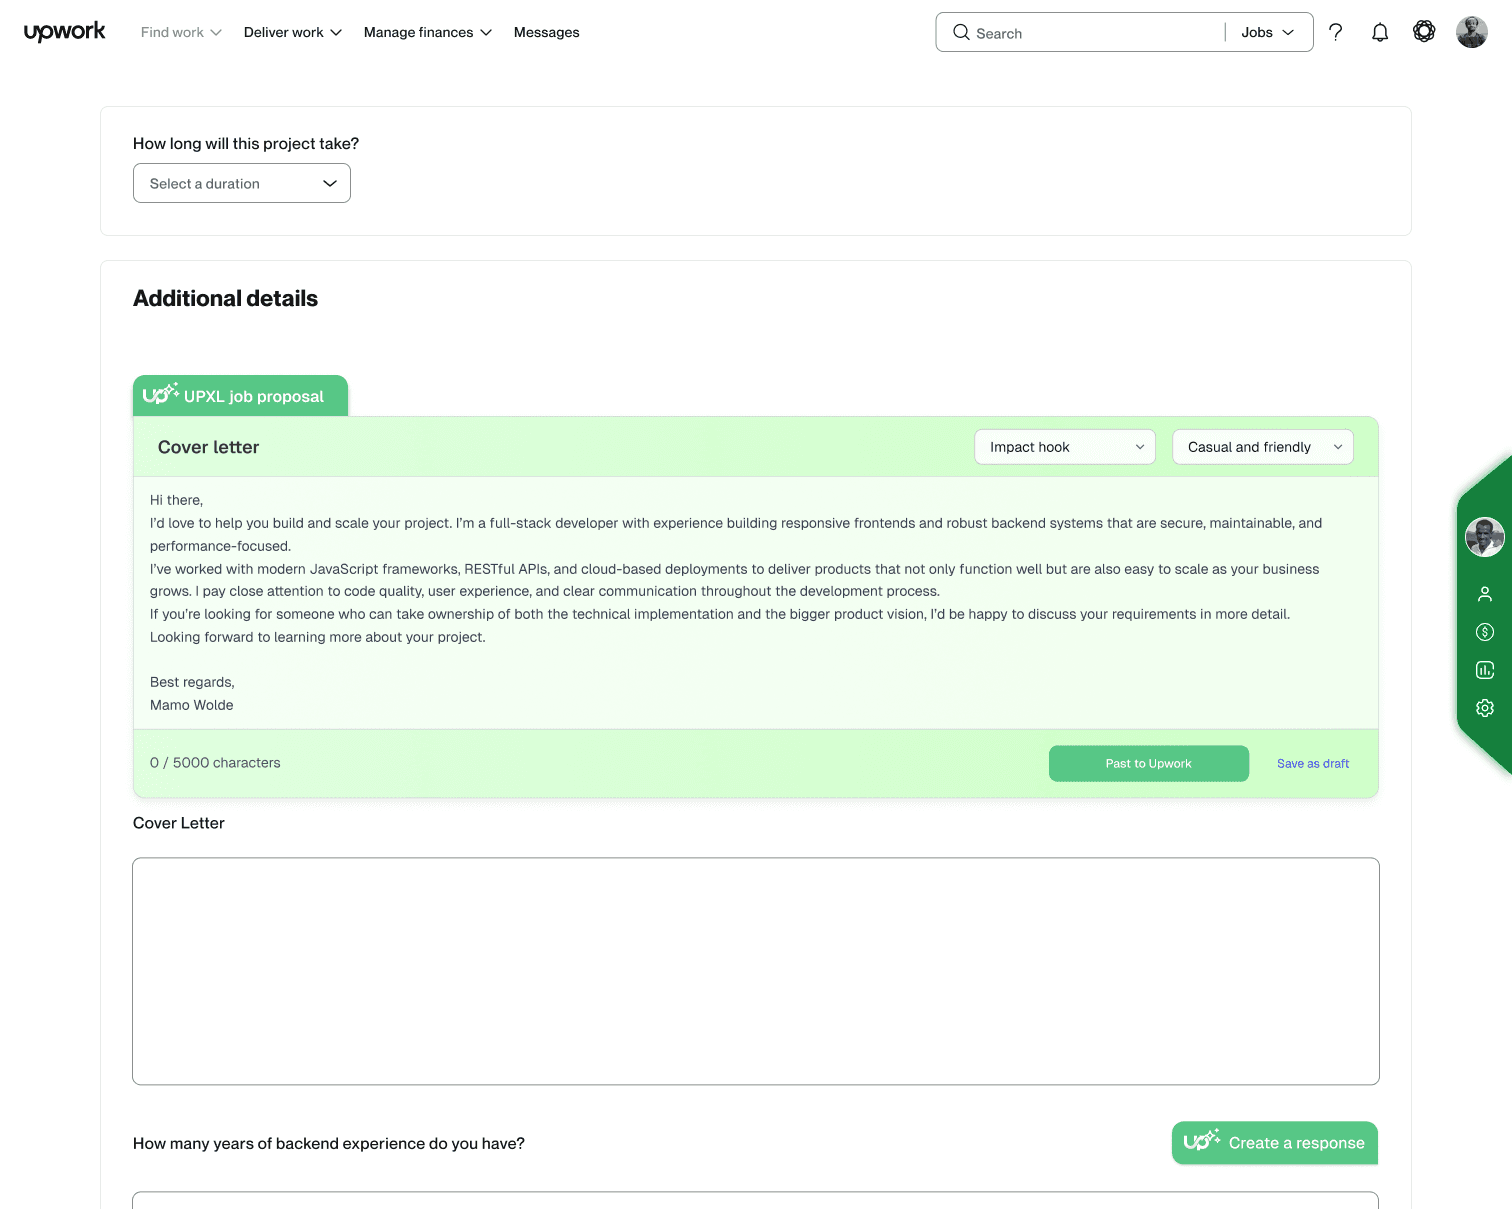Open notifications bell icon

pos(1380,32)
